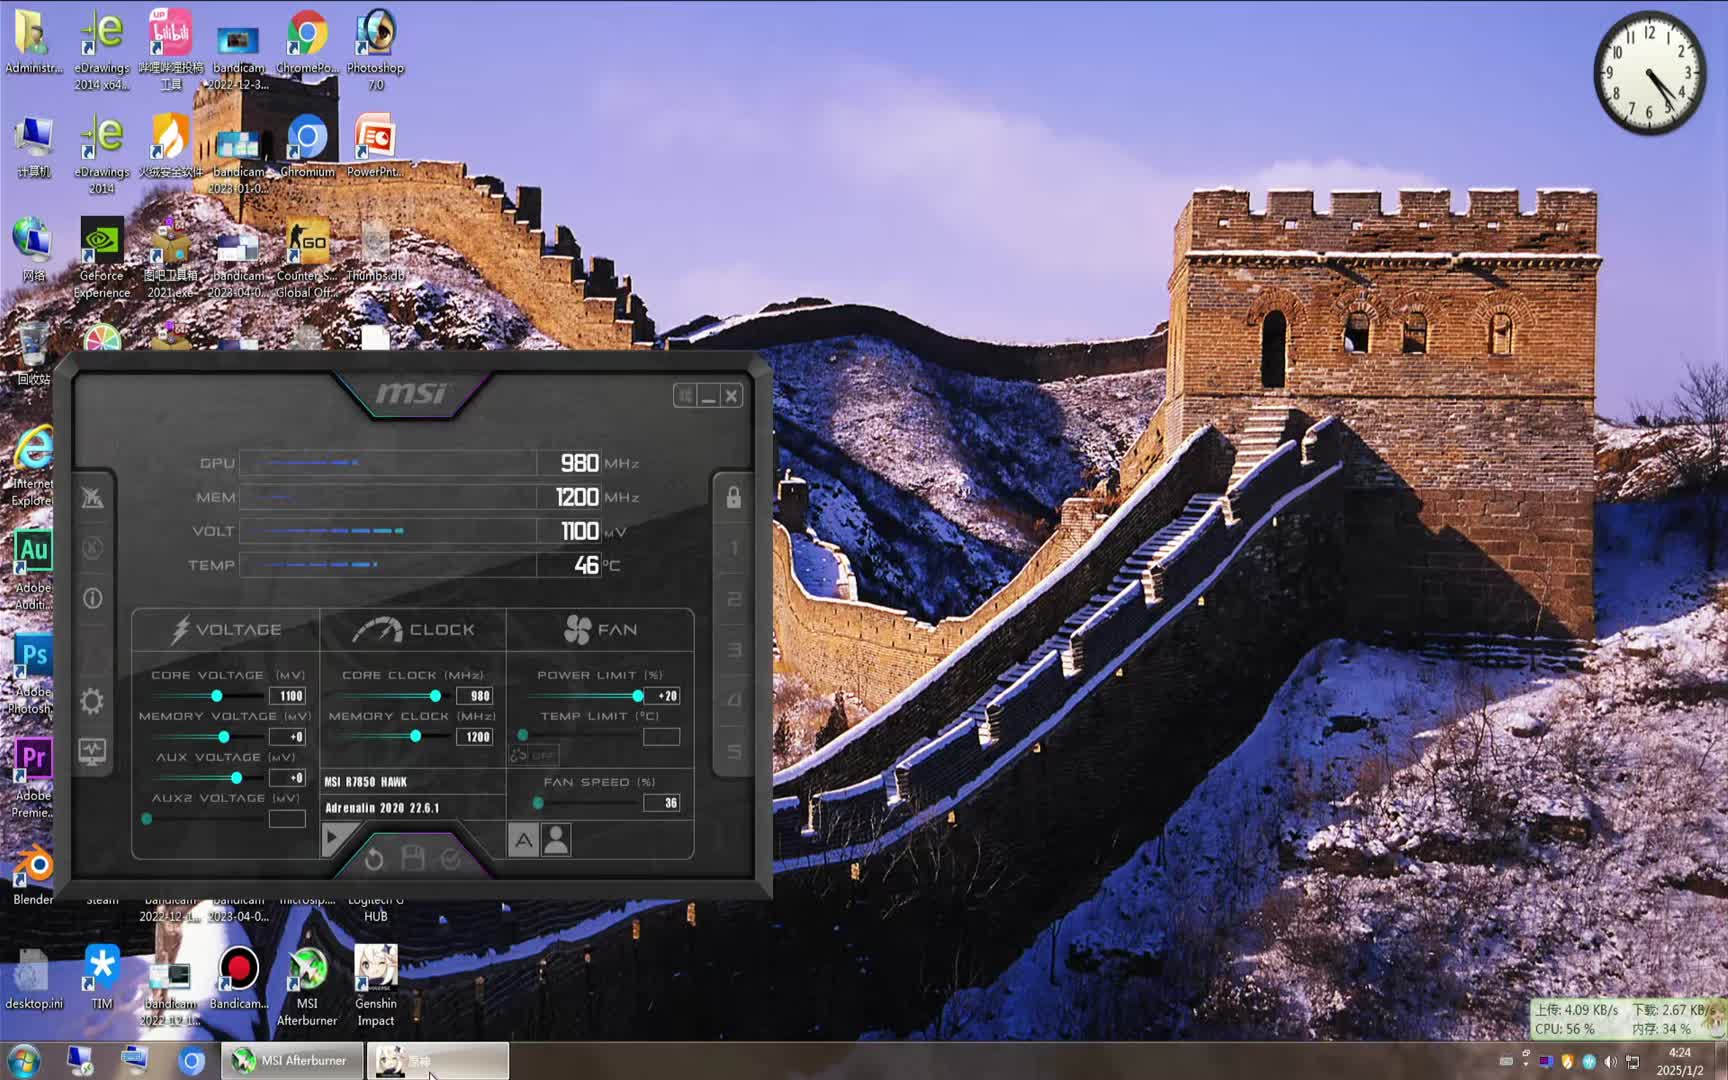
Task: Open MSI Afterburner settings gear
Action: coord(92,701)
